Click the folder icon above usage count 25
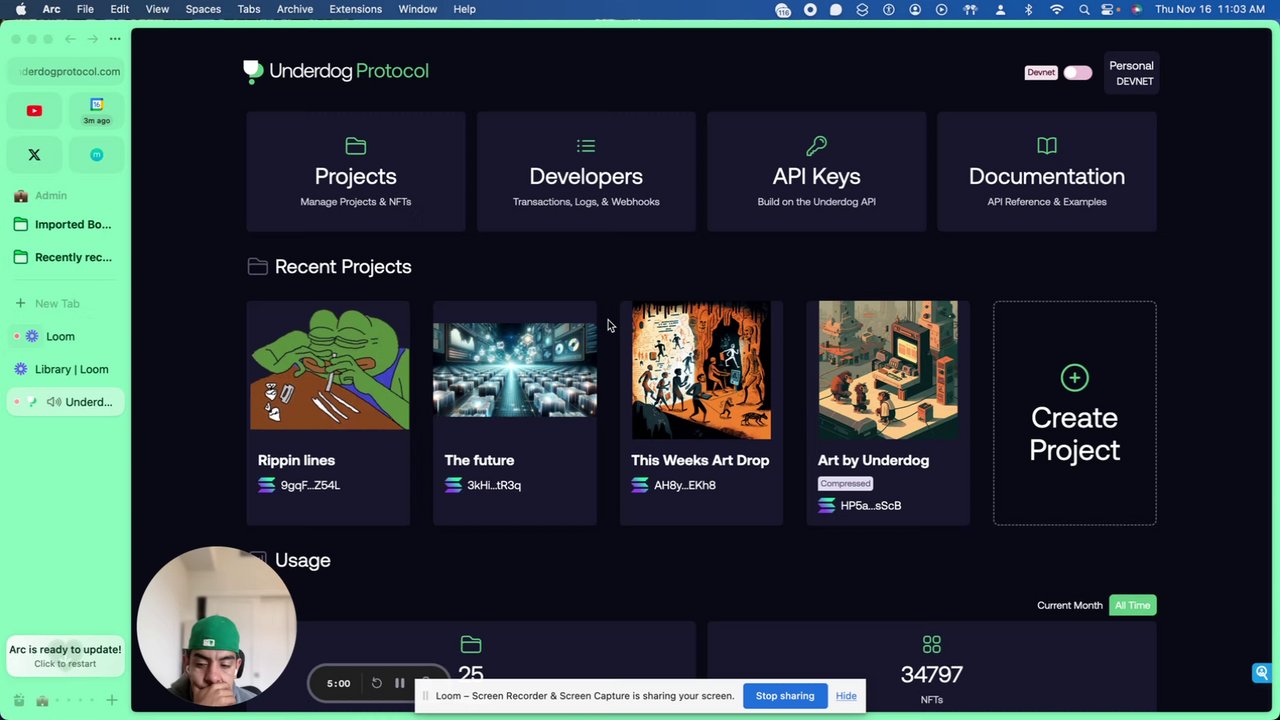 pyautogui.click(x=471, y=645)
